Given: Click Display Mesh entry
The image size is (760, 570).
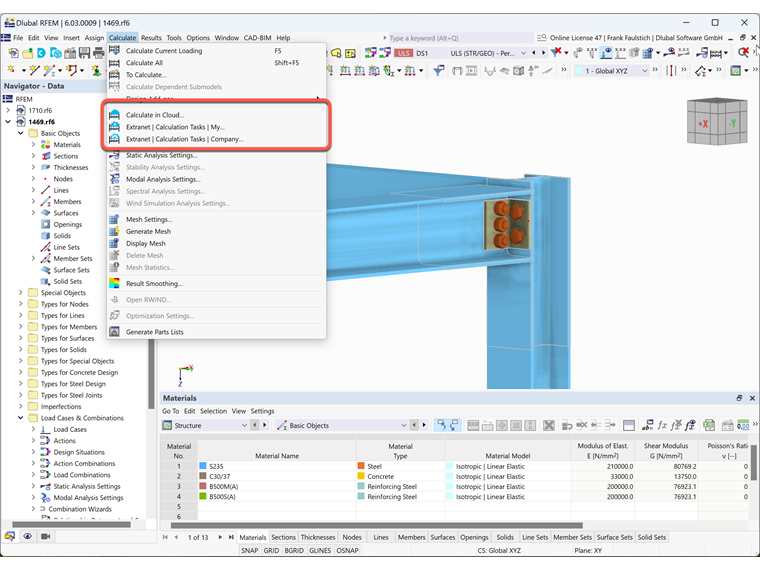Looking at the screenshot, I should coord(216,243).
